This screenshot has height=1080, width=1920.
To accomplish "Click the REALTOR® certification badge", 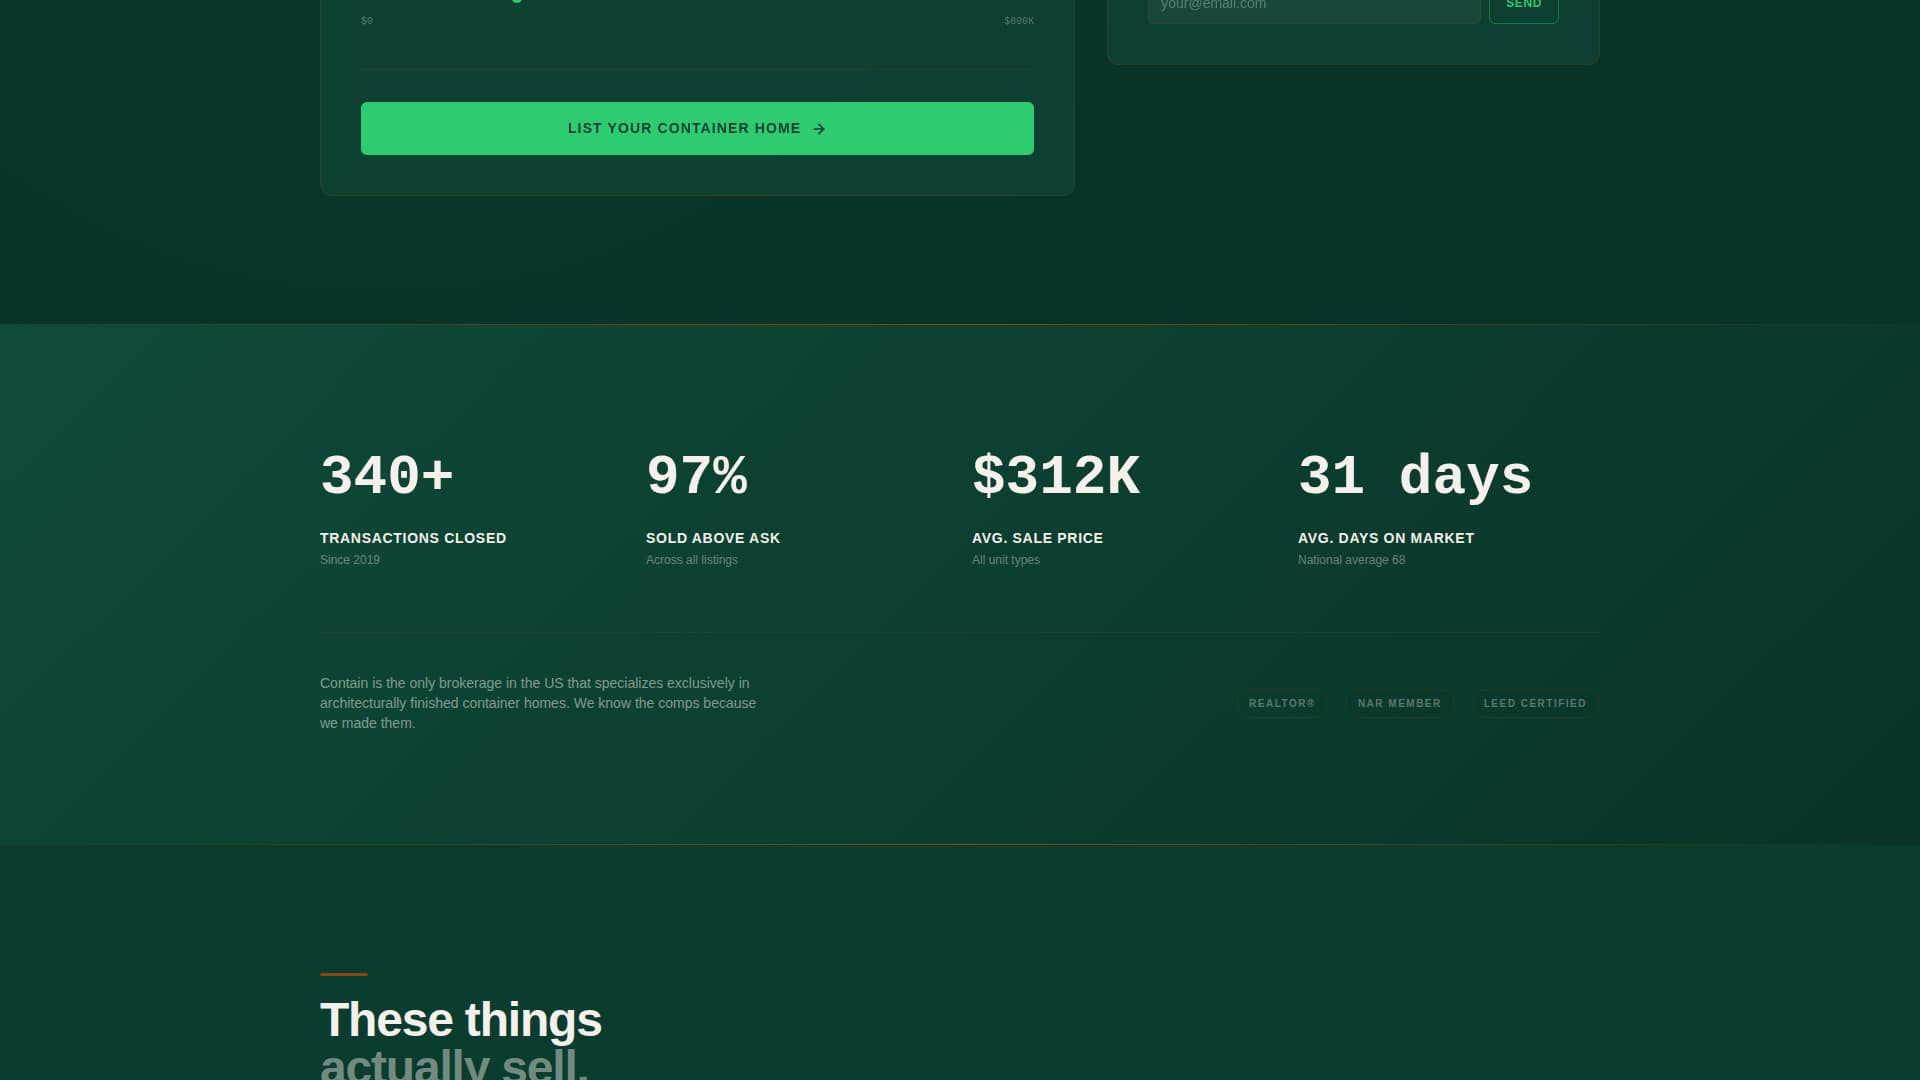I will pos(1281,703).
